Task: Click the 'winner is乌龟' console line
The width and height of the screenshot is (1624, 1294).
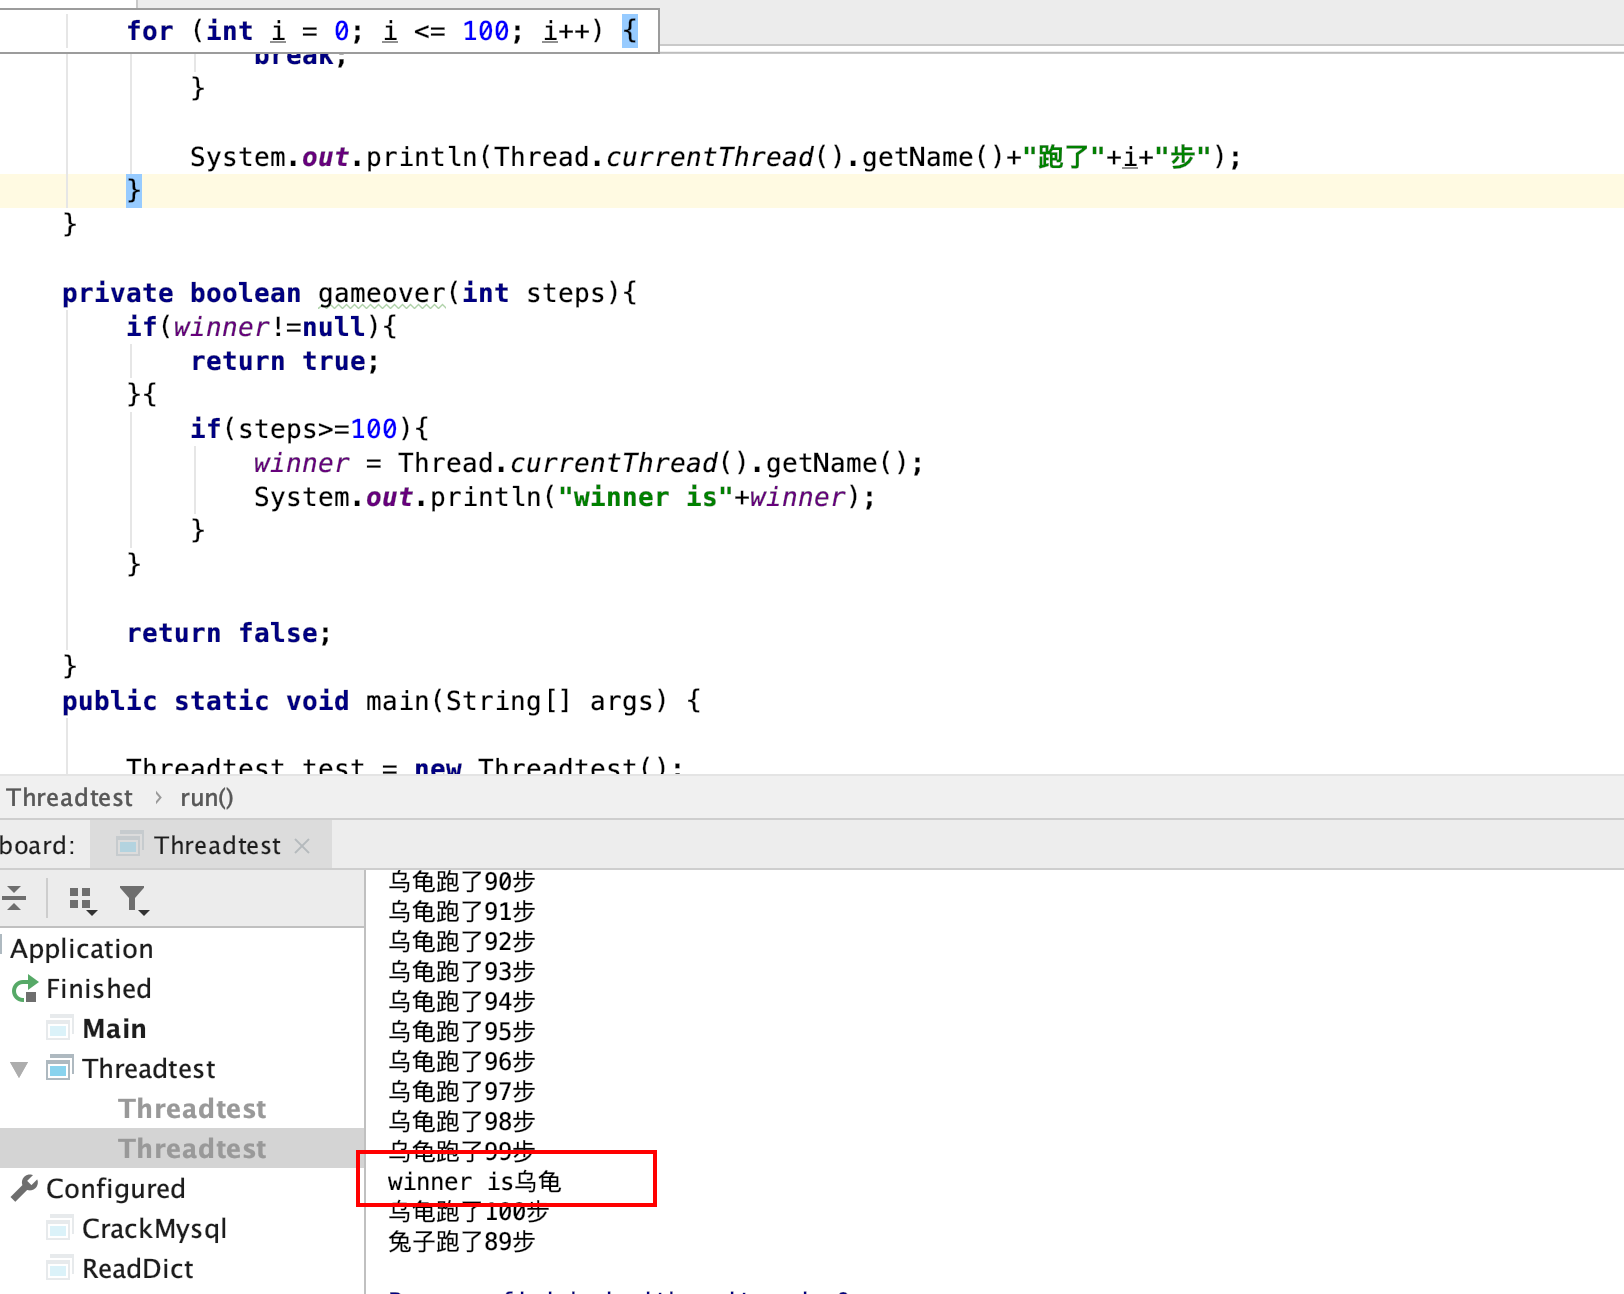Action: click(x=474, y=1182)
